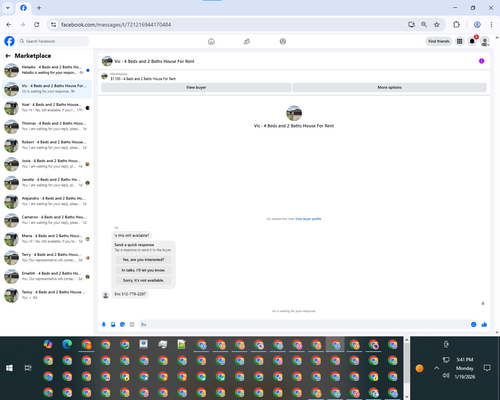Open the Windows notification center icon
Screen dimensions: 500x400
click(x=487, y=368)
